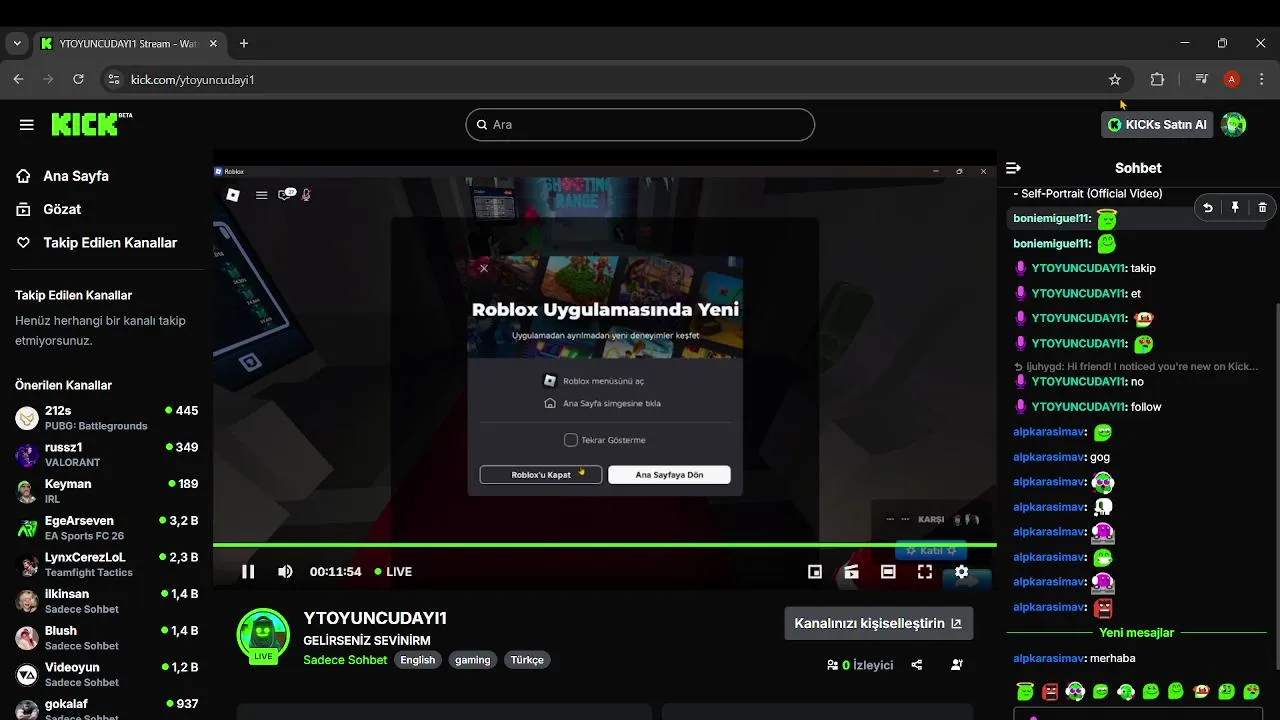The image size is (1280, 720).
Task: Open recommended channel 212s
Action: point(106,418)
